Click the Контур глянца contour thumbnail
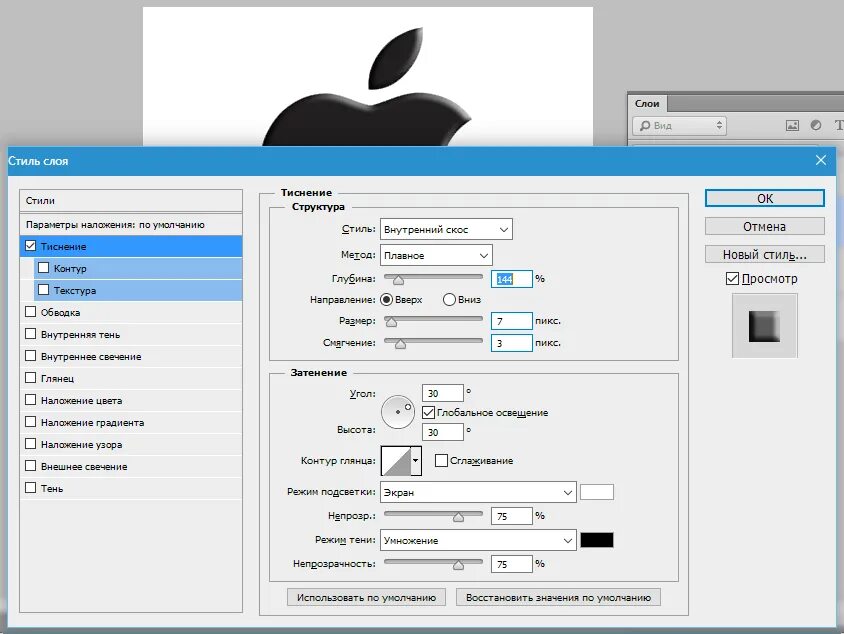 [396, 461]
